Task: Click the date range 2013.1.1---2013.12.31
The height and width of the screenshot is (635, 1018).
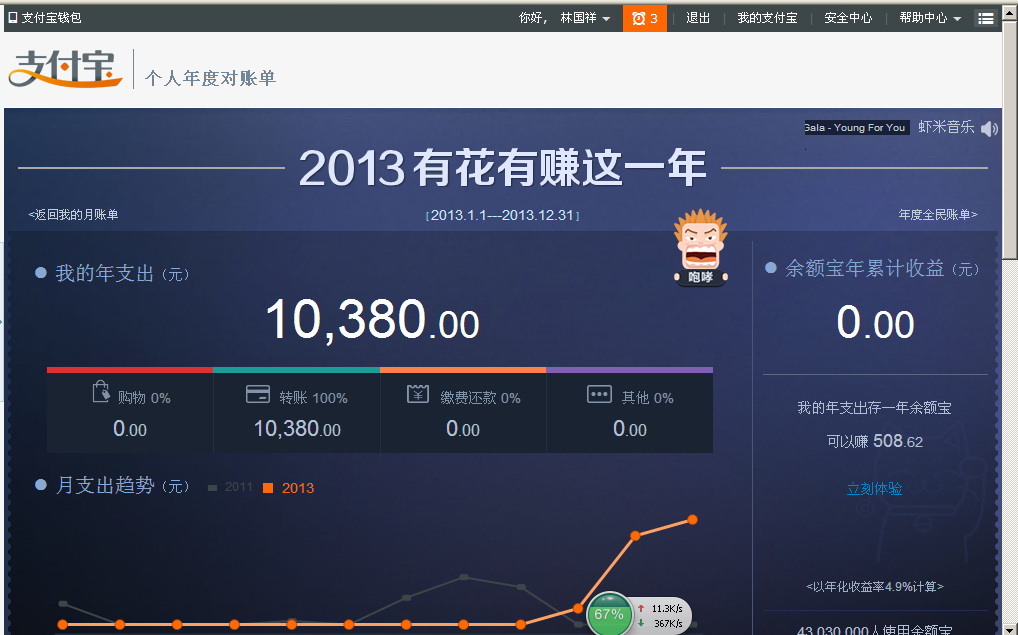Action: pyautogui.click(x=503, y=215)
